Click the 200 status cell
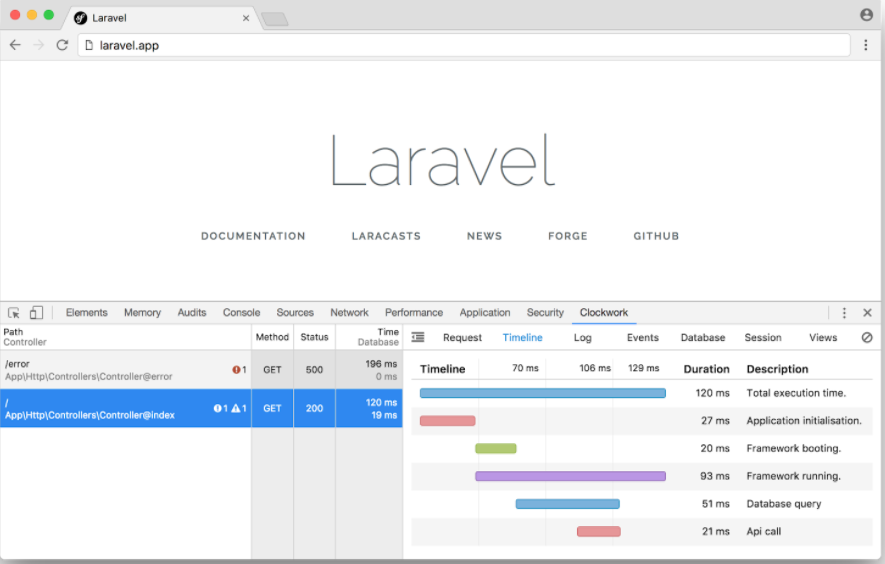 [314, 408]
